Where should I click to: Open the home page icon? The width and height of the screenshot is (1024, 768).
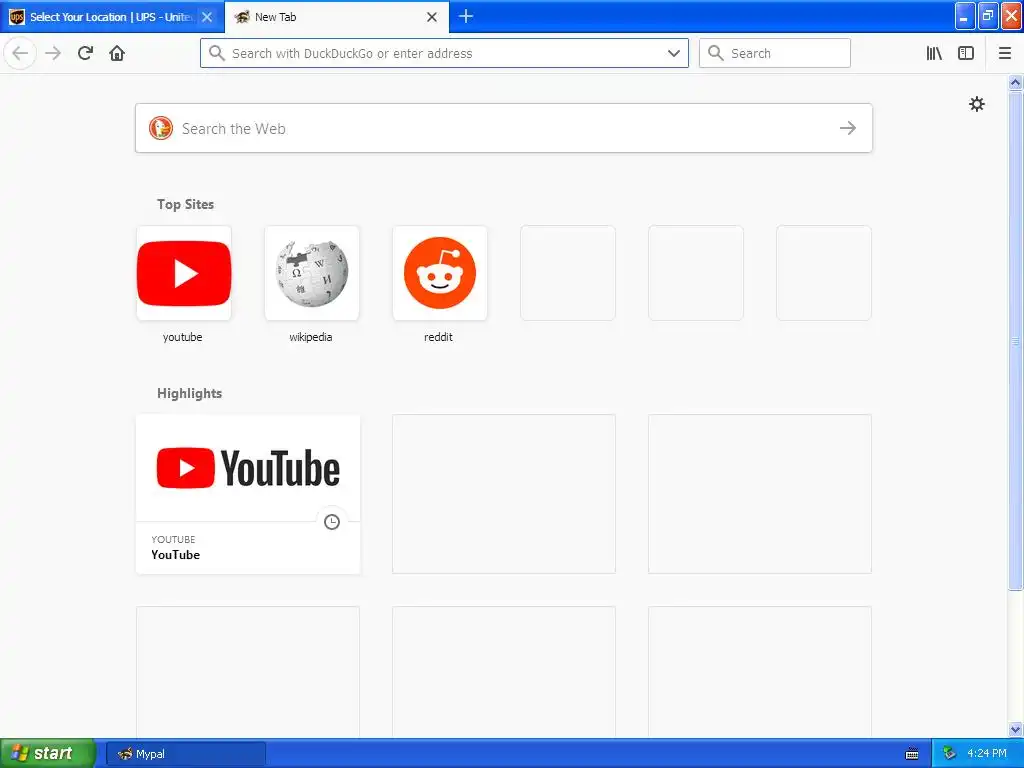click(x=117, y=53)
